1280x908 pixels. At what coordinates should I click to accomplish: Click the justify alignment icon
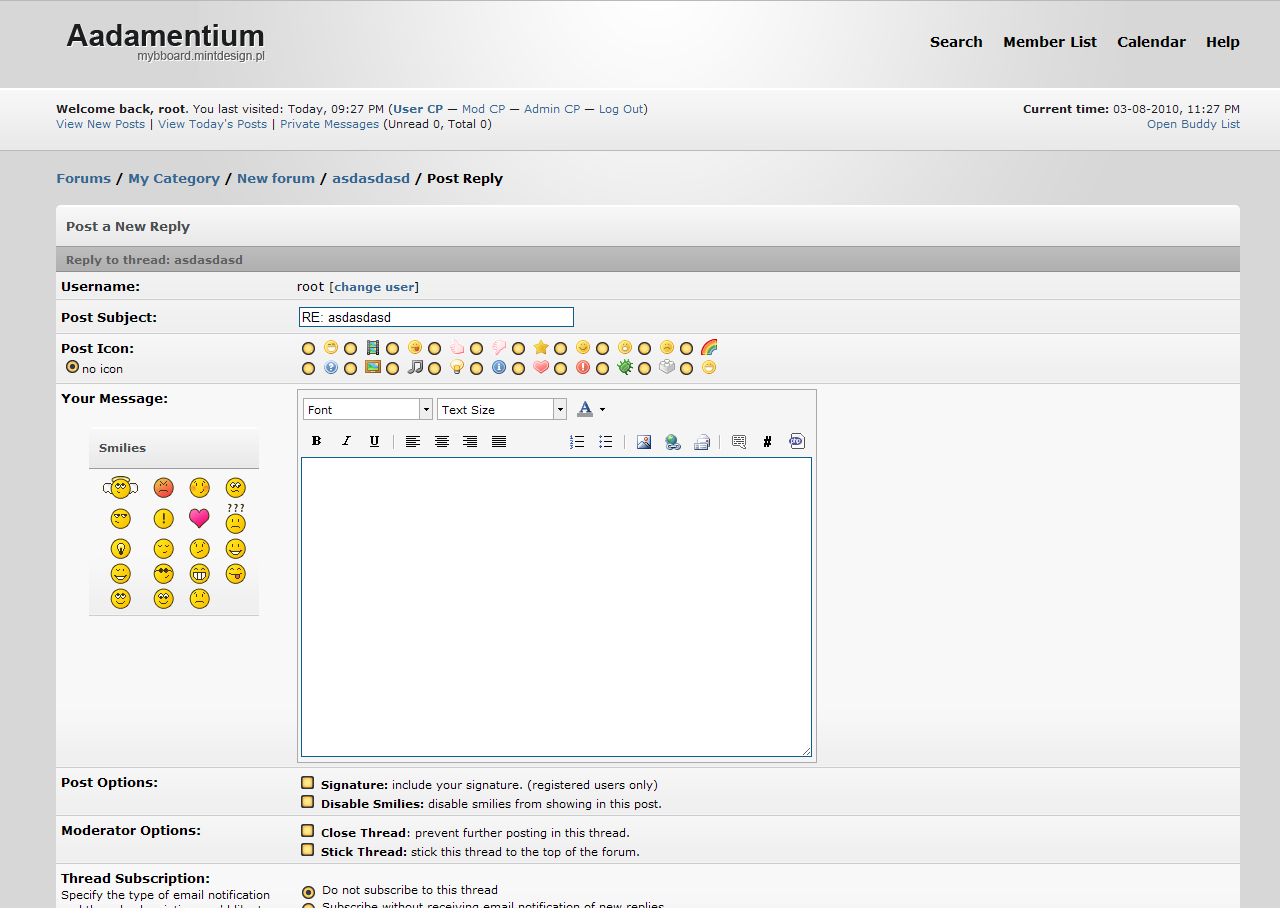pos(499,441)
